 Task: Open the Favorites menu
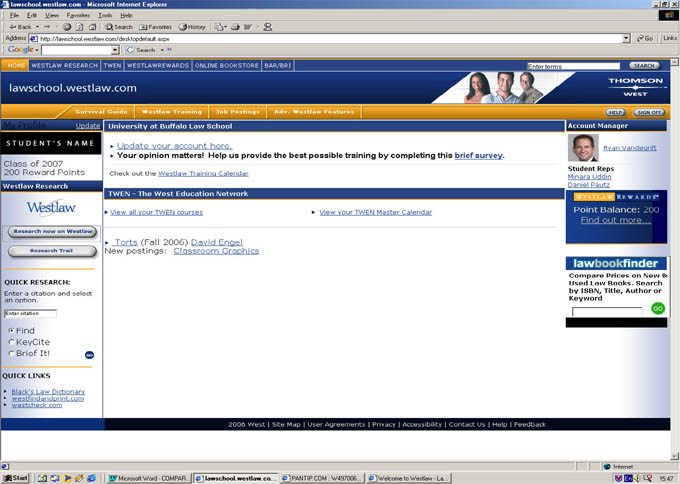coord(78,15)
